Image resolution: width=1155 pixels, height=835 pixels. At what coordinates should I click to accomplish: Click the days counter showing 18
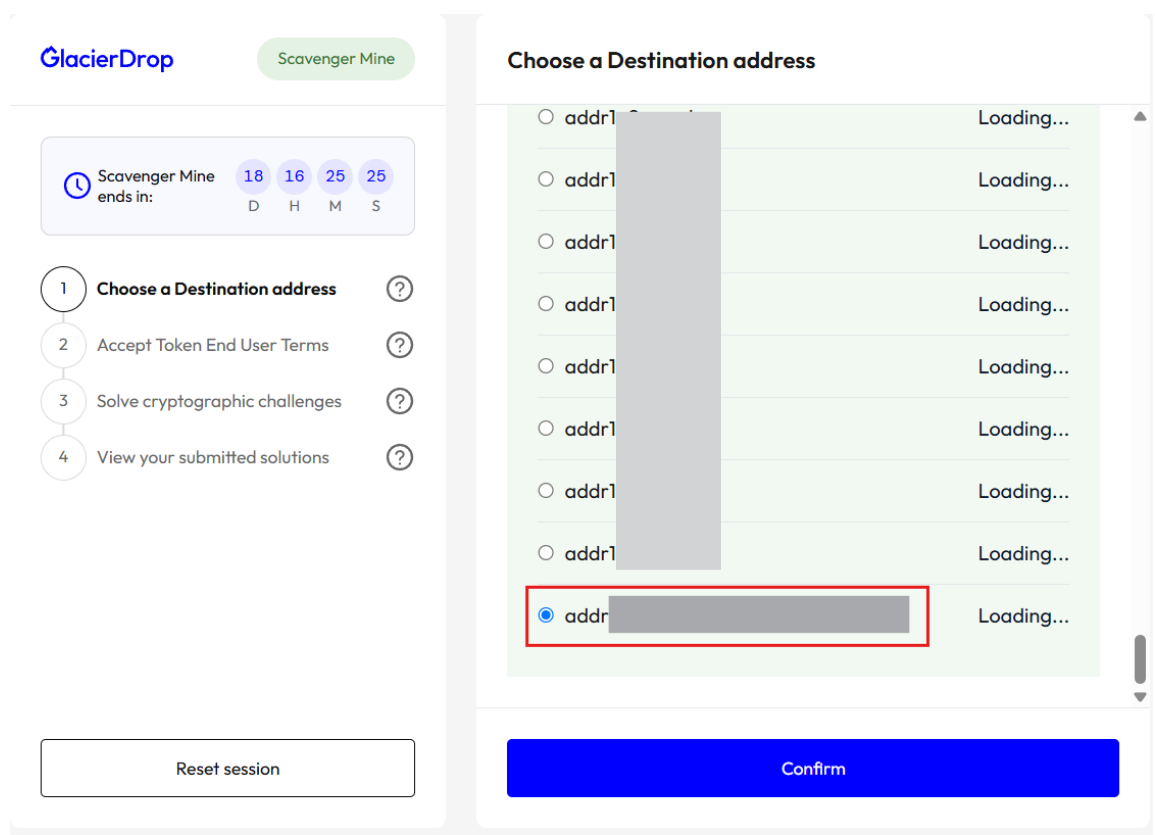tap(254, 177)
